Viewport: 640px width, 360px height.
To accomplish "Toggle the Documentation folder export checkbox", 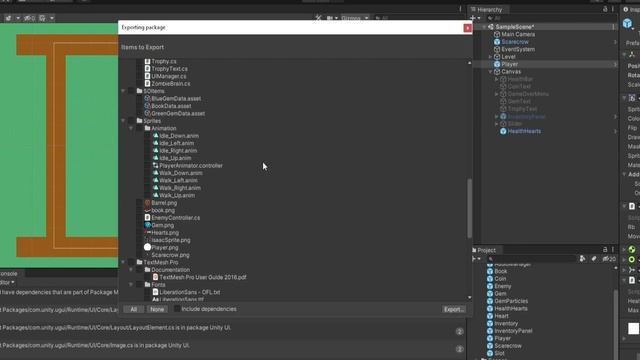I will tap(140, 270).
